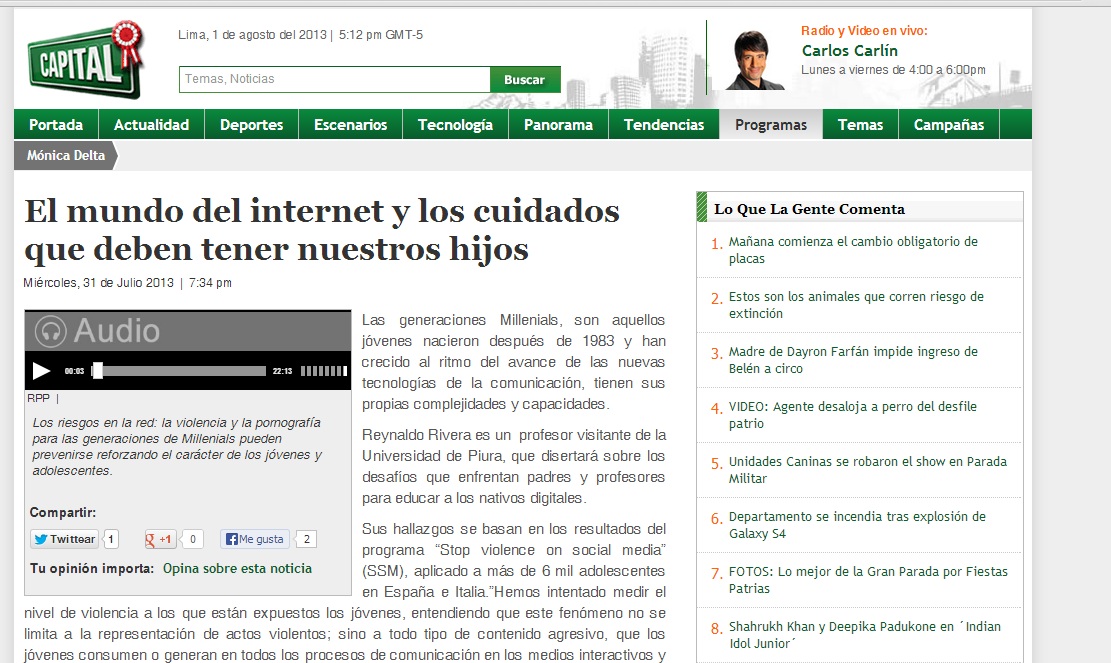This screenshot has height=663, width=1111.
Task: Switch to the Tecnología section
Action: (455, 125)
